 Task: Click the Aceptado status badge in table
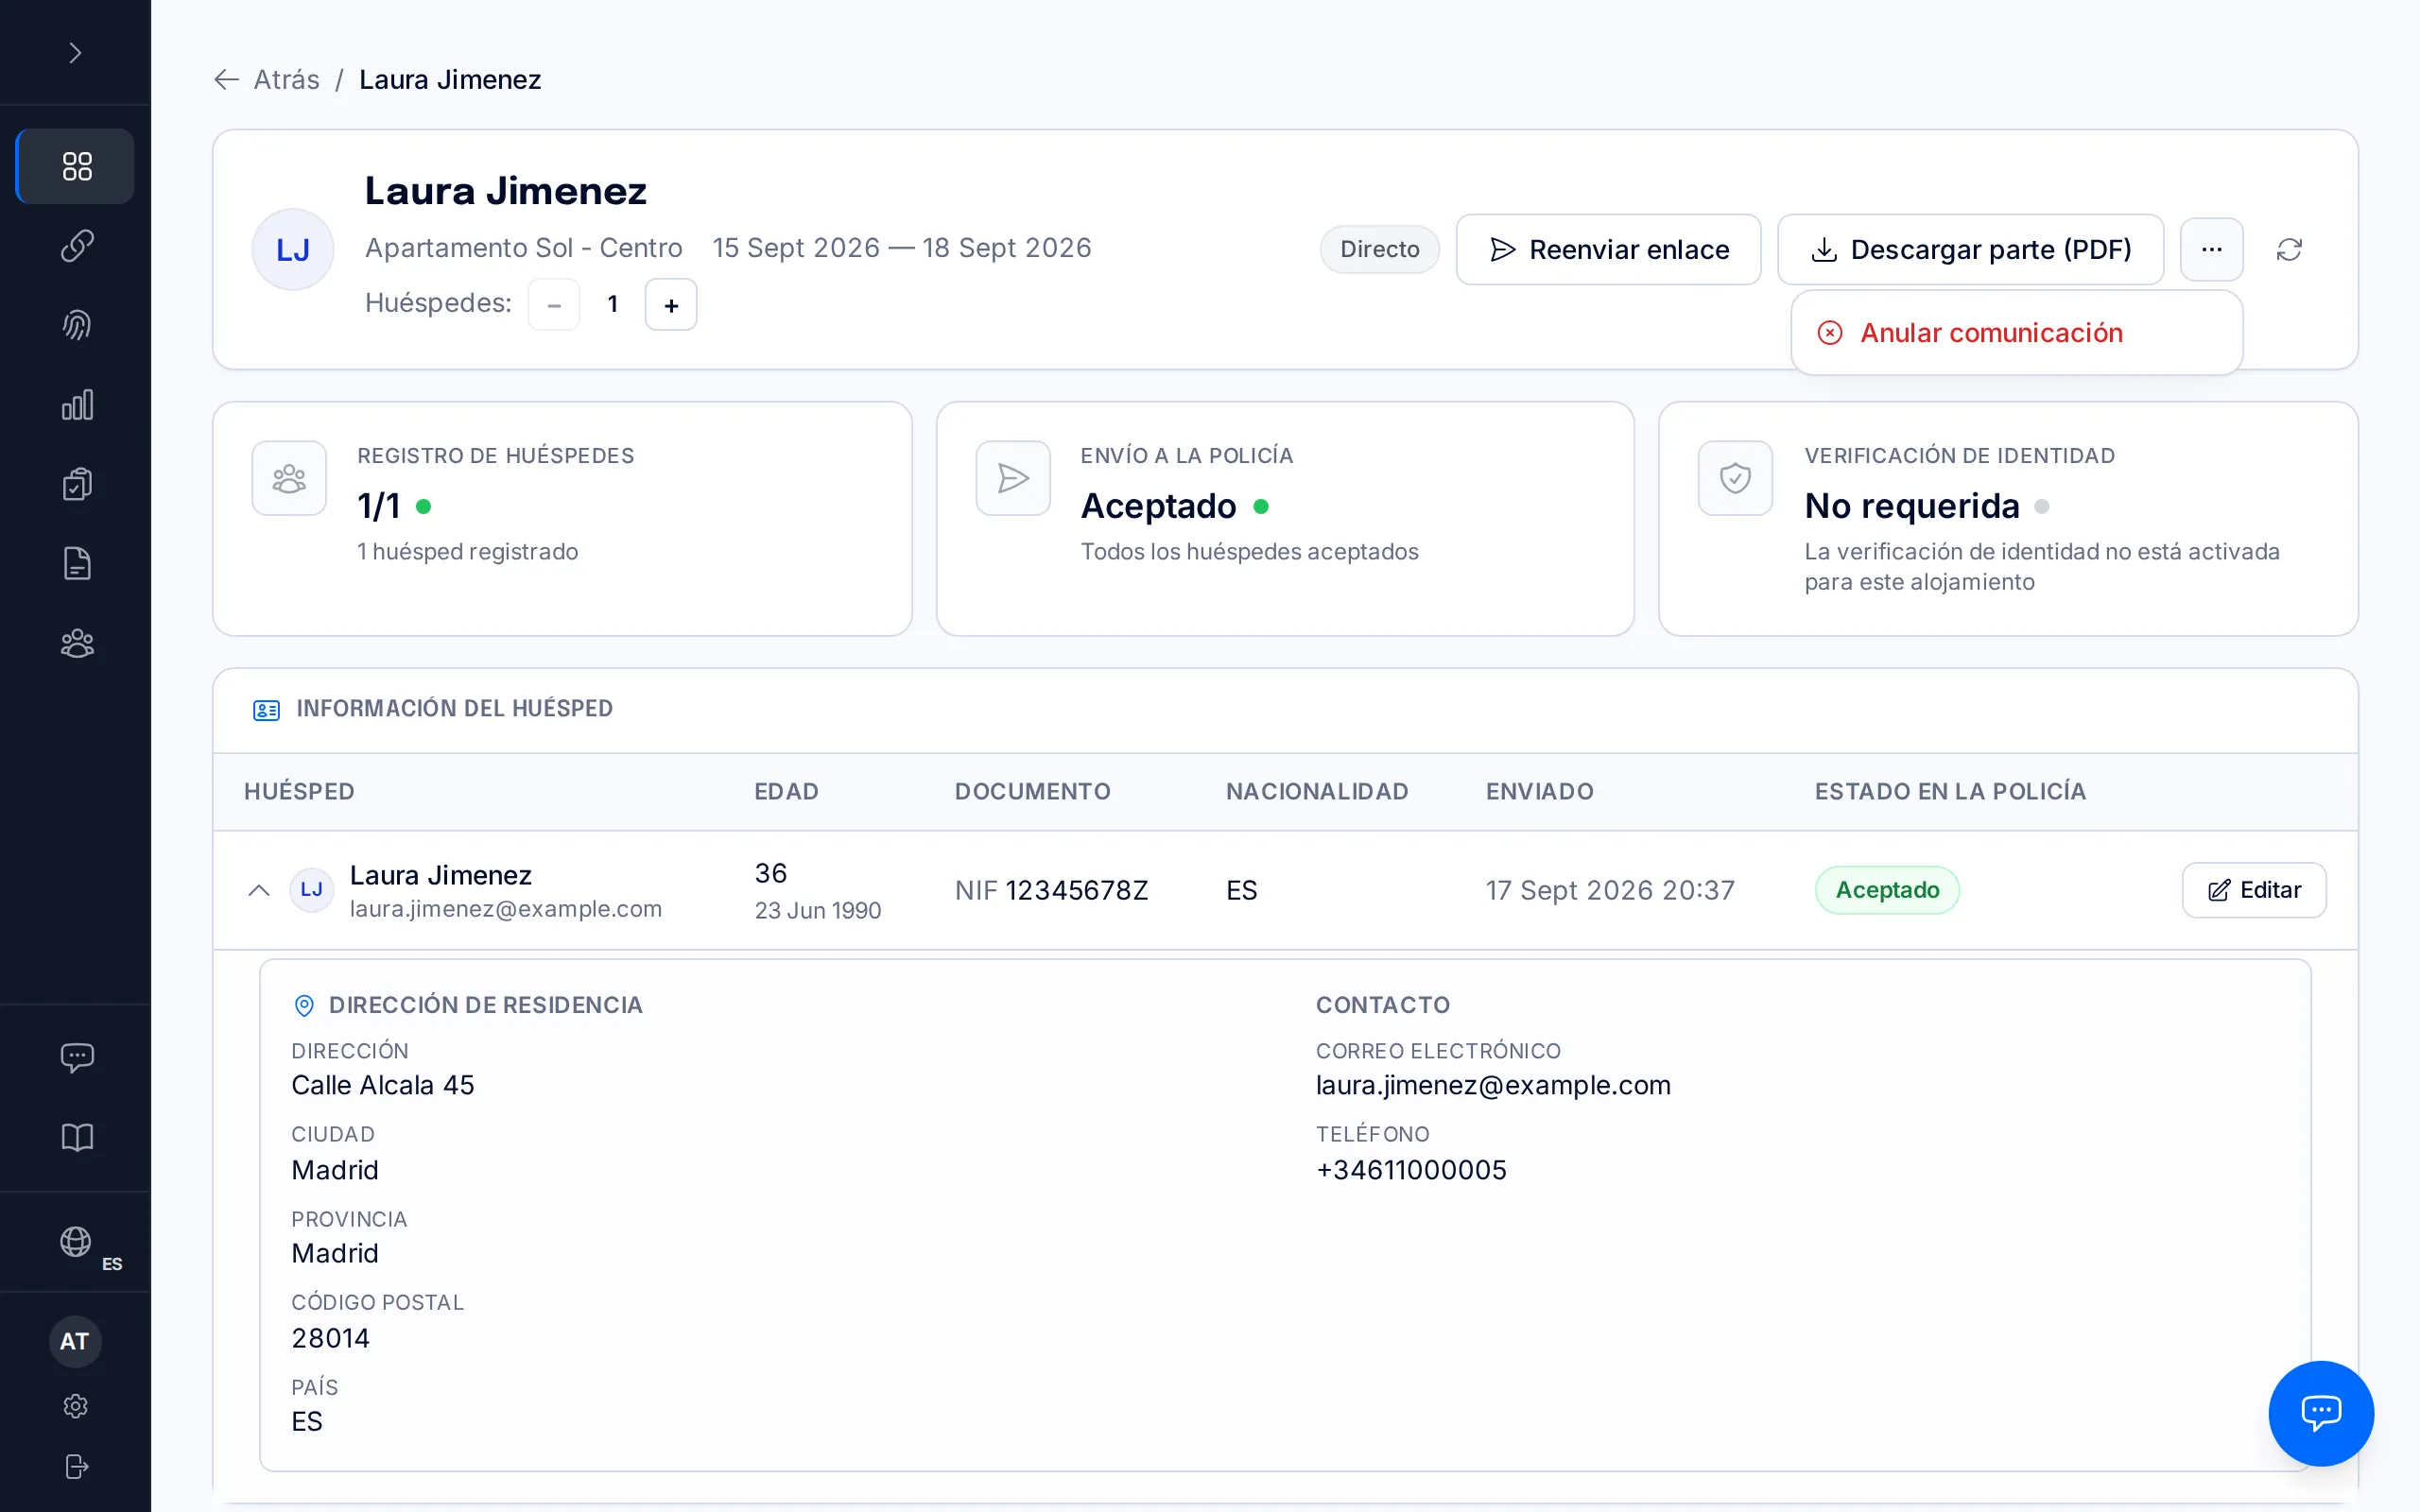click(x=1886, y=890)
